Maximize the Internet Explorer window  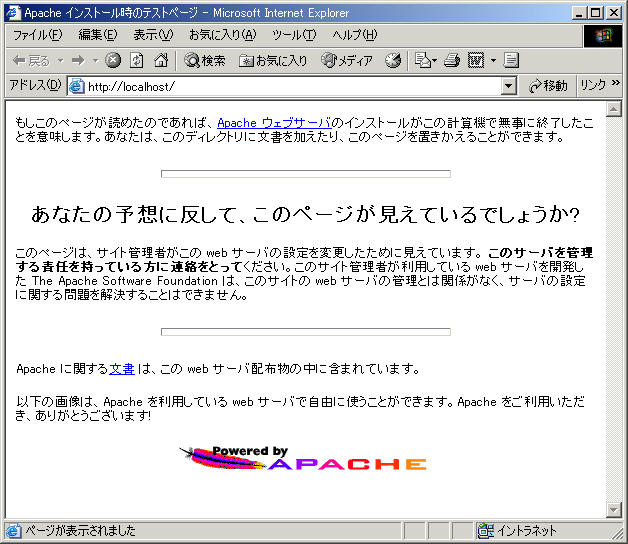[596, 13]
